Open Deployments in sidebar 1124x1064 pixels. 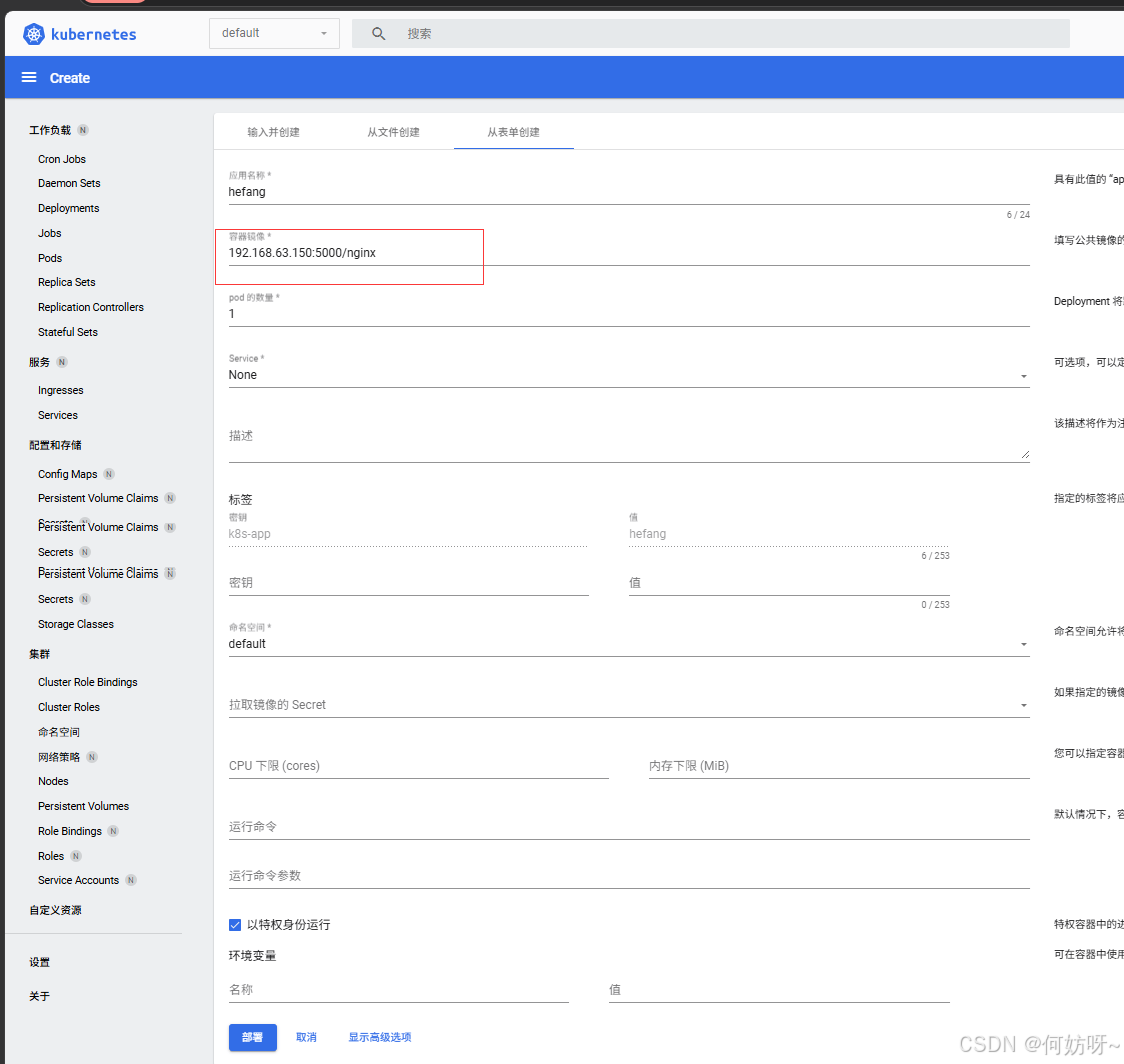click(x=69, y=208)
